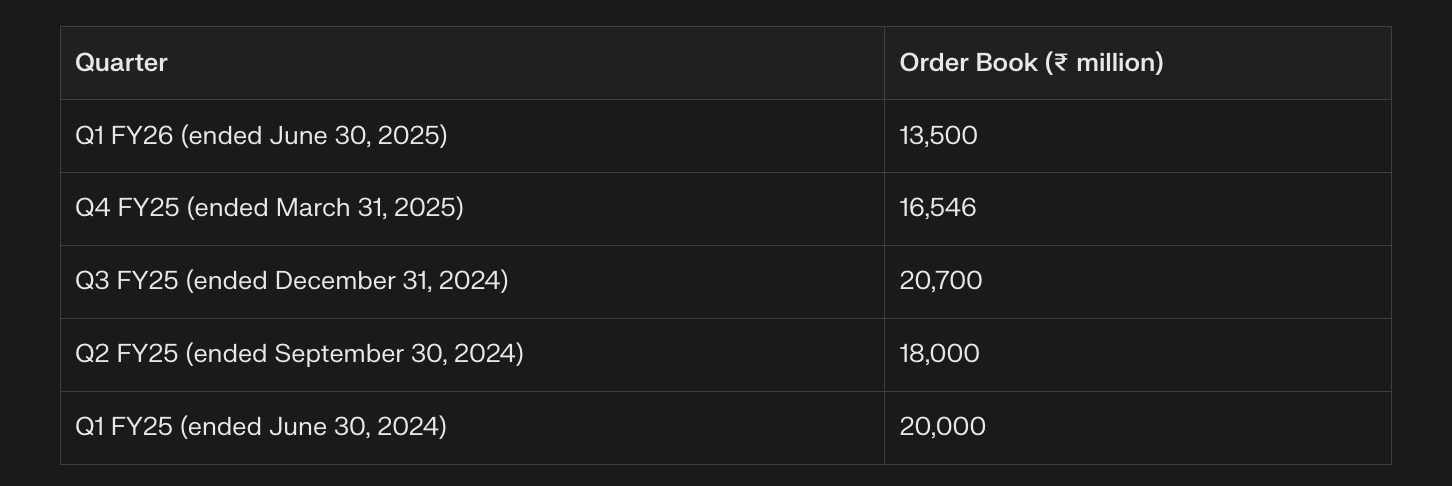The height and width of the screenshot is (486, 1452).
Task: Click the word "million" in the header
Action: click(x=1116, y=63)
